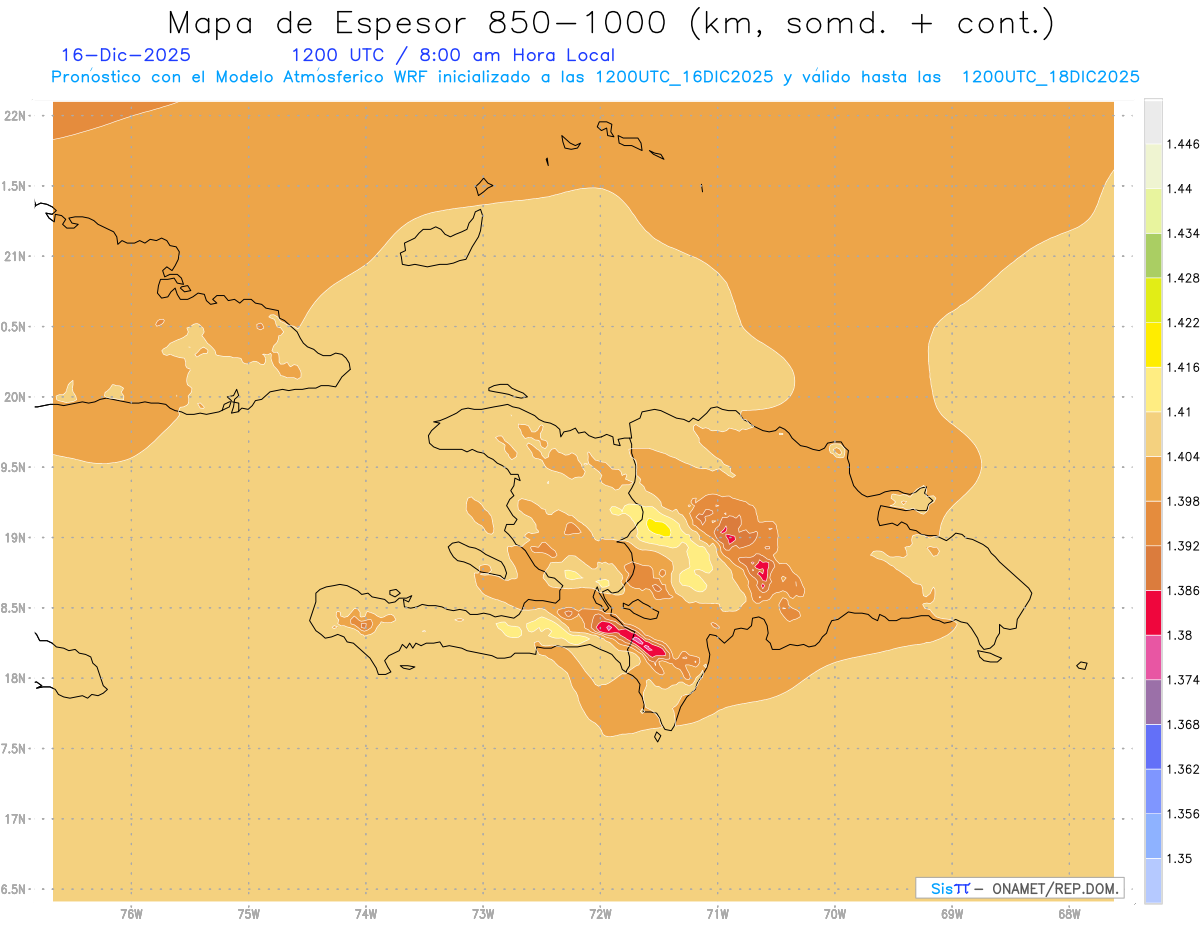Image resolution: width=1200 pixels, height=927 pixels.
Task: Click latitude label '21N'
Action: [15, 256]
